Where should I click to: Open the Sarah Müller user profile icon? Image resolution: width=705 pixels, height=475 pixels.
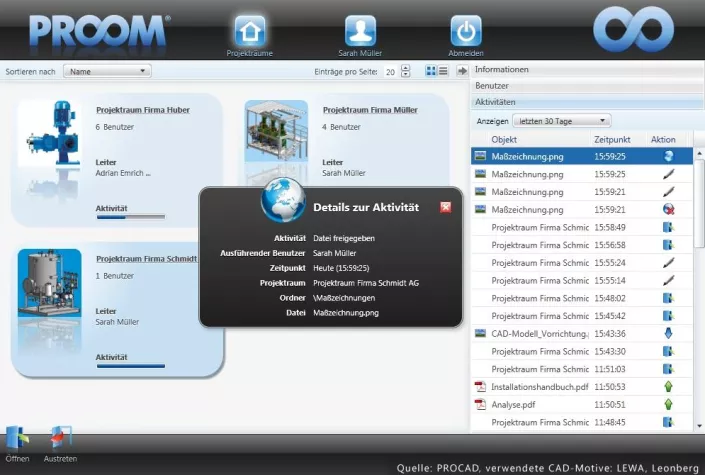point(358,30)
